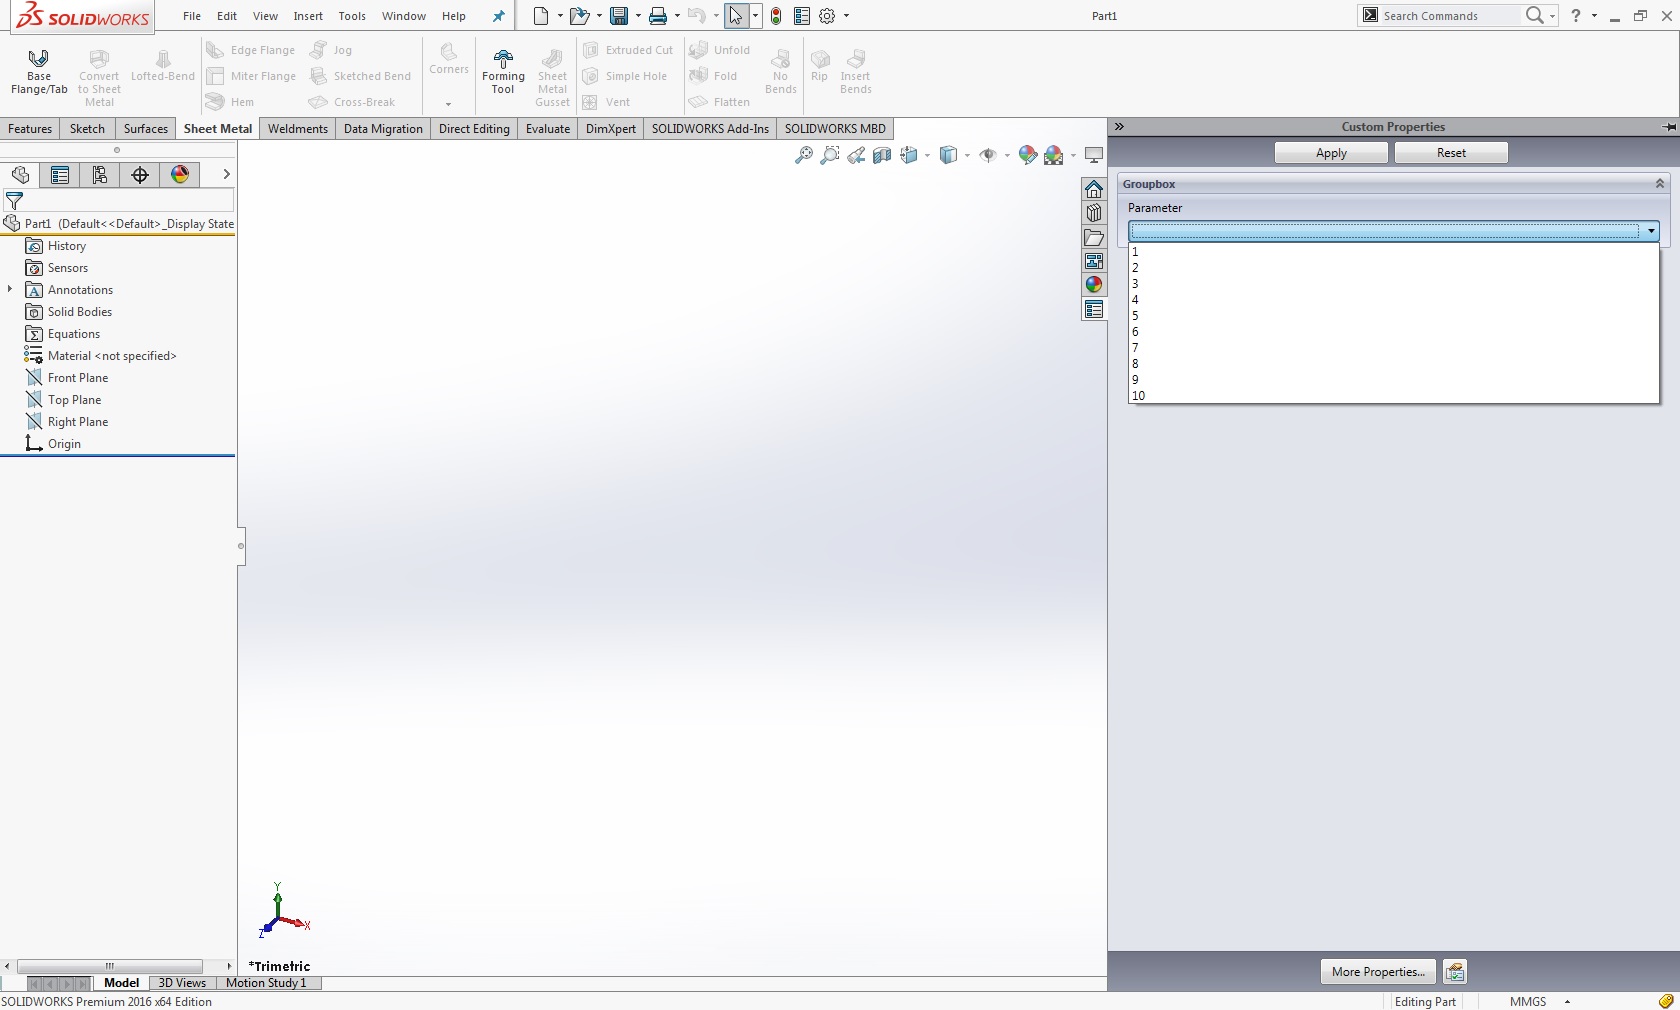
Task: Click the Base Flange/Tab tool
Action: [x=39, y=71]
